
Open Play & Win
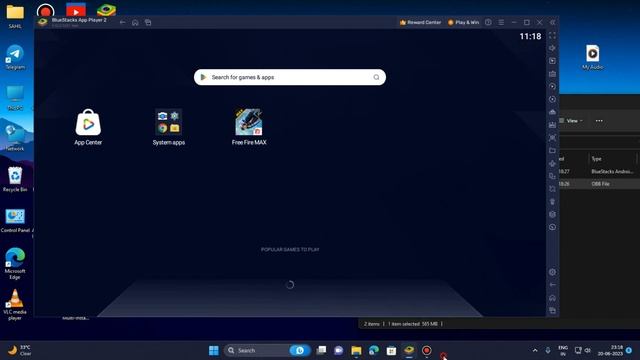463,22
